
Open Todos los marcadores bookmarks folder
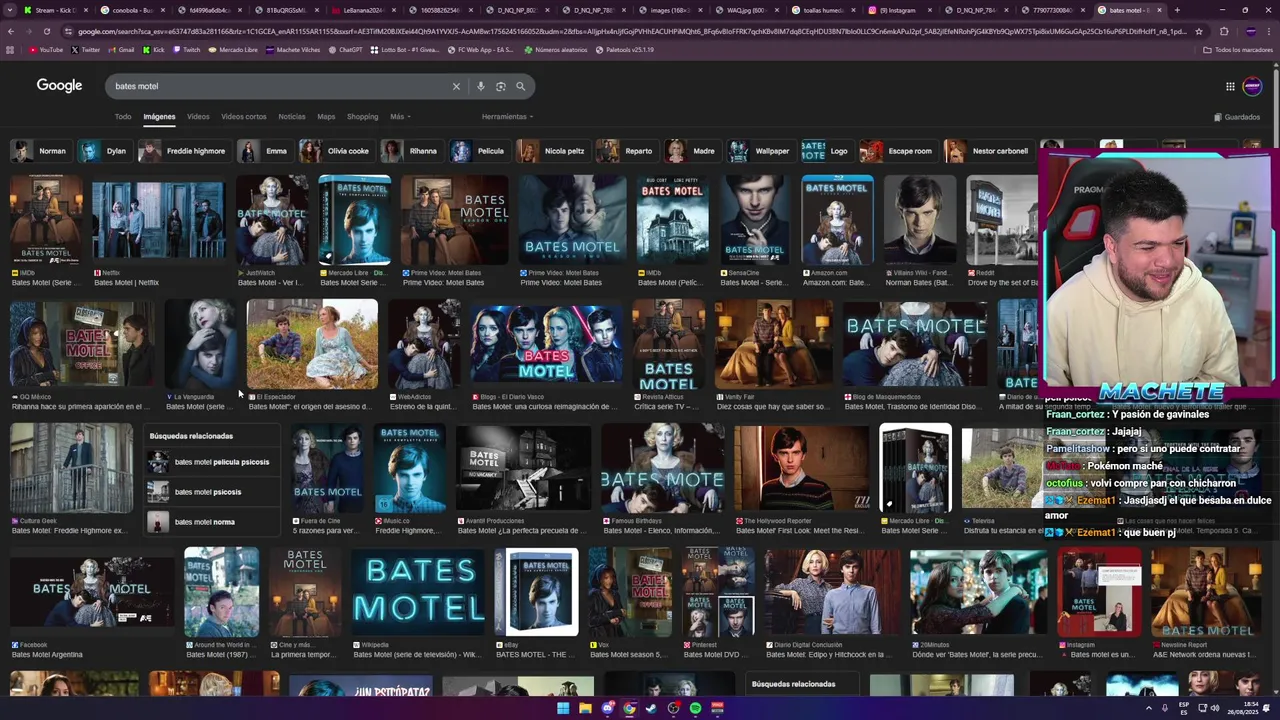point(1238,49)
